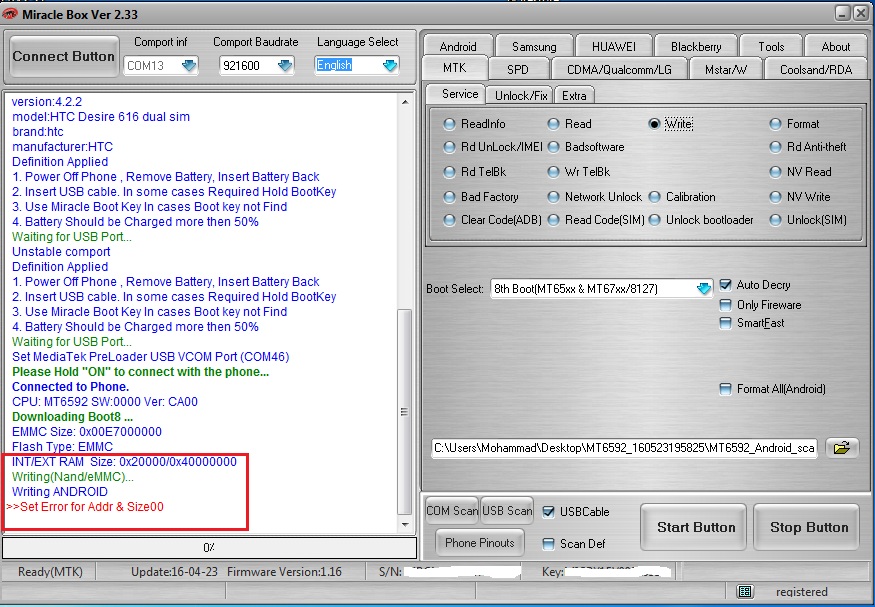Switch to the Unlock/Fix sub-tab

[521, 95]
